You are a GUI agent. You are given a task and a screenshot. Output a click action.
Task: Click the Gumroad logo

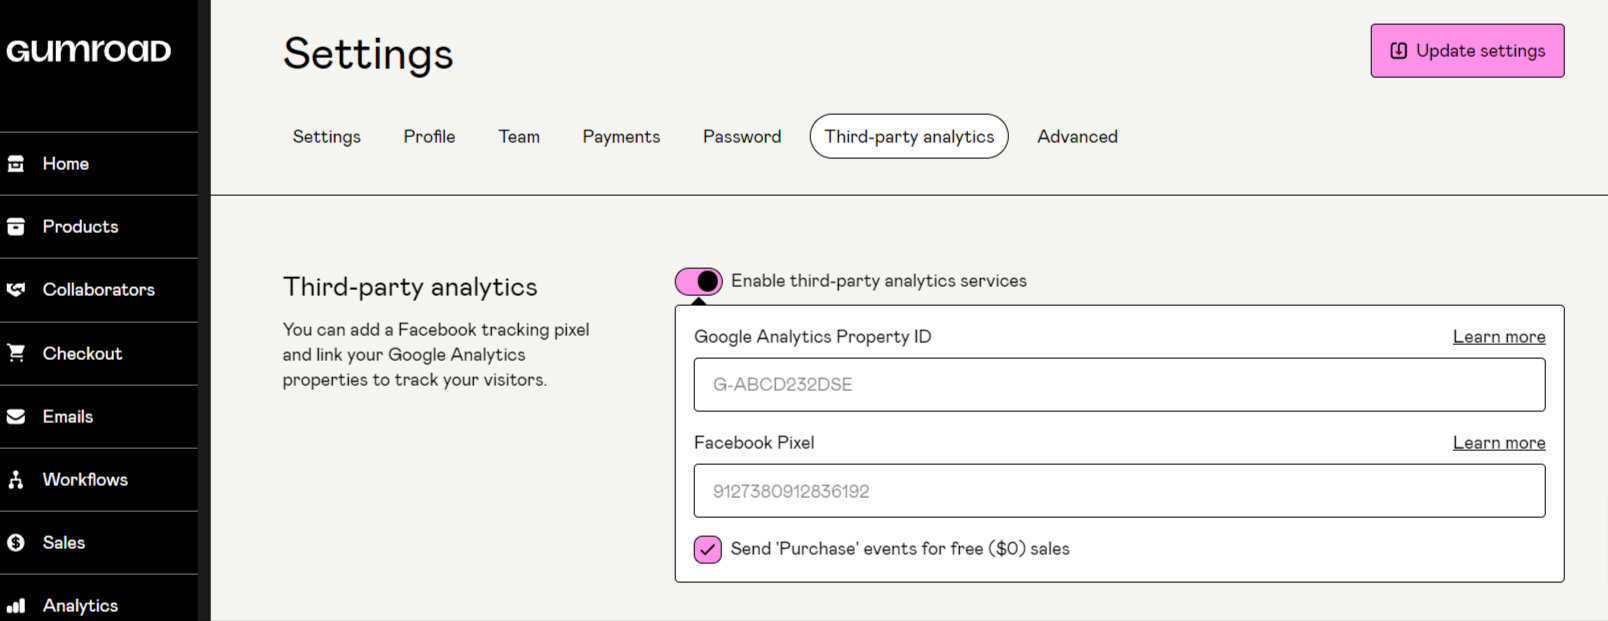[x=89, y=51]
